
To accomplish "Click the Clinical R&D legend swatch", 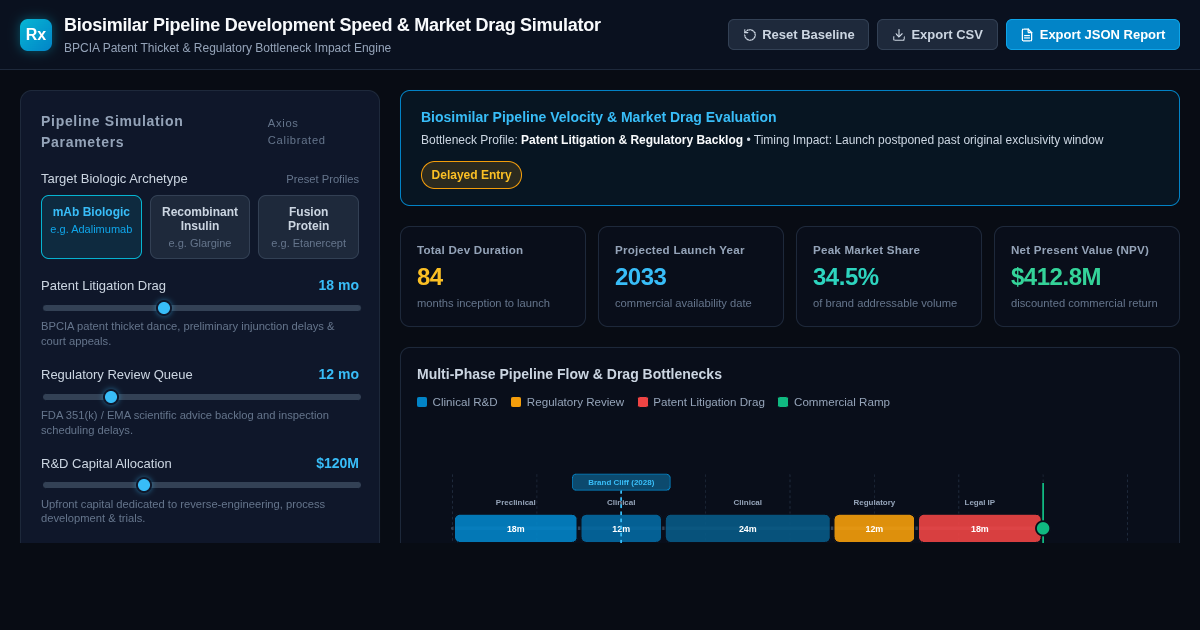I will (x=422, y=402).
